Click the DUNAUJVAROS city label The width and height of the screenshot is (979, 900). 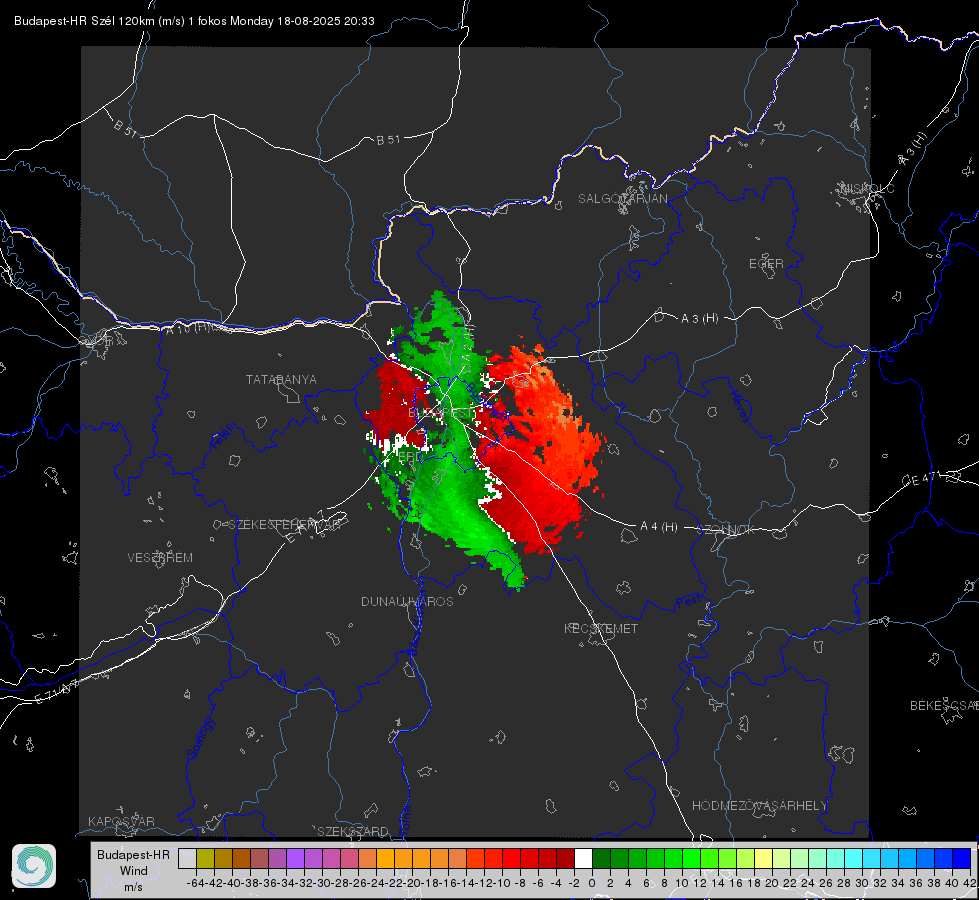[407, 601]
